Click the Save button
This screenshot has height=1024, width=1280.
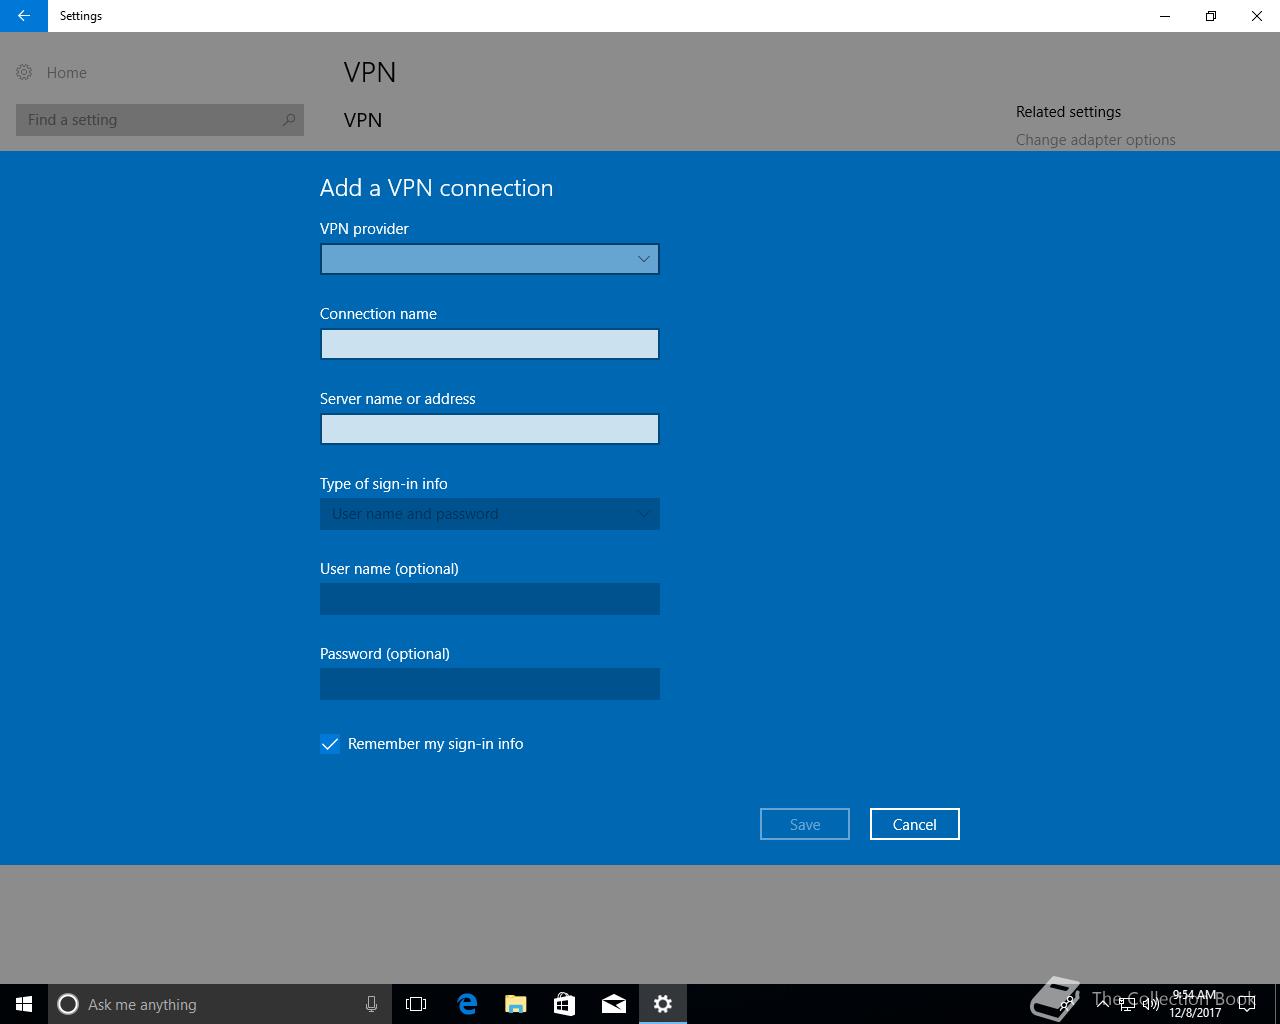(x=805, y=824)
